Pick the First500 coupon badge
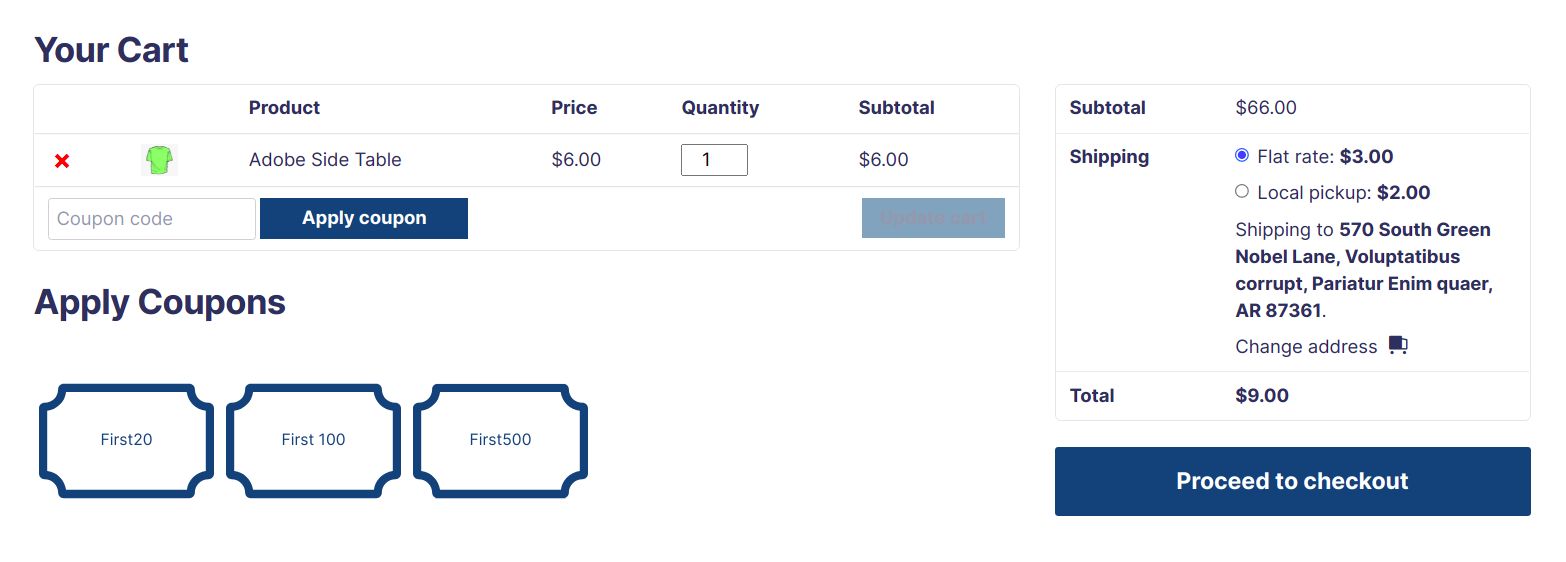The height and width of the screenshot is (562, 1566). click(x=500, y=440)
